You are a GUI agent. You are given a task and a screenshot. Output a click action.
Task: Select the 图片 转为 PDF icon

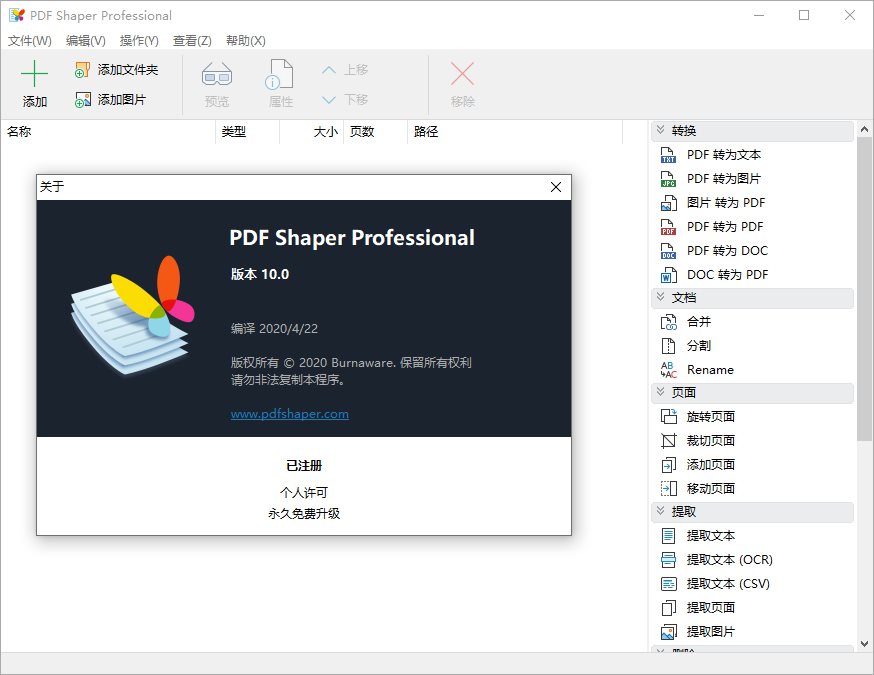click(668, 203)
